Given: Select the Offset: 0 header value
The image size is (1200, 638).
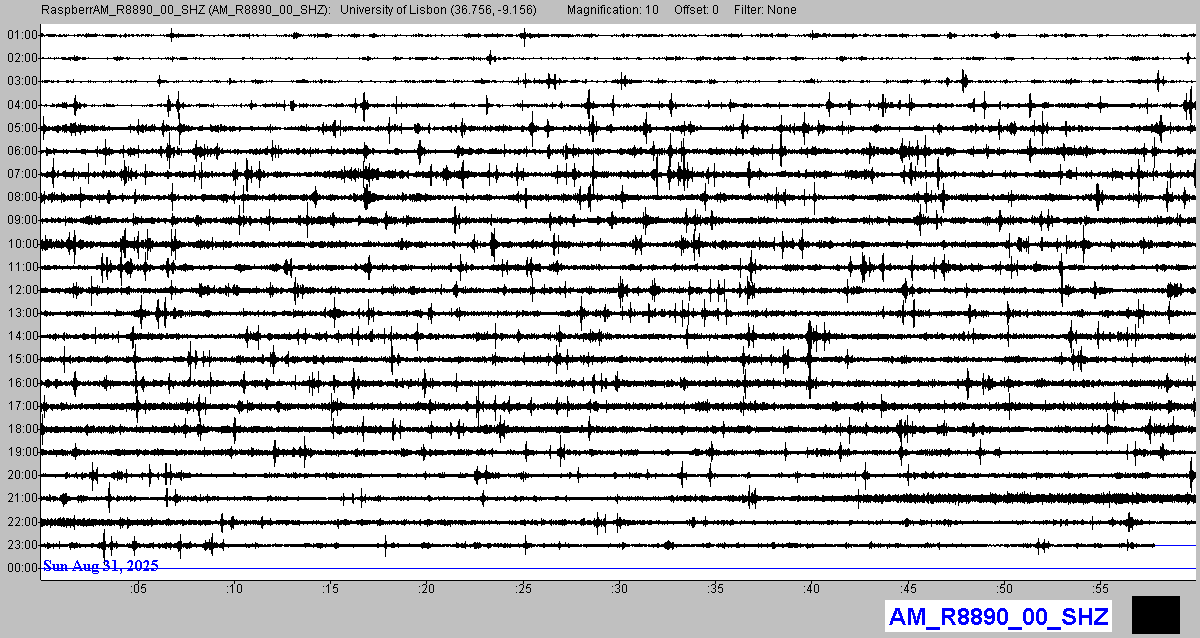Looking at the screenshot, I should click(696, 10).
